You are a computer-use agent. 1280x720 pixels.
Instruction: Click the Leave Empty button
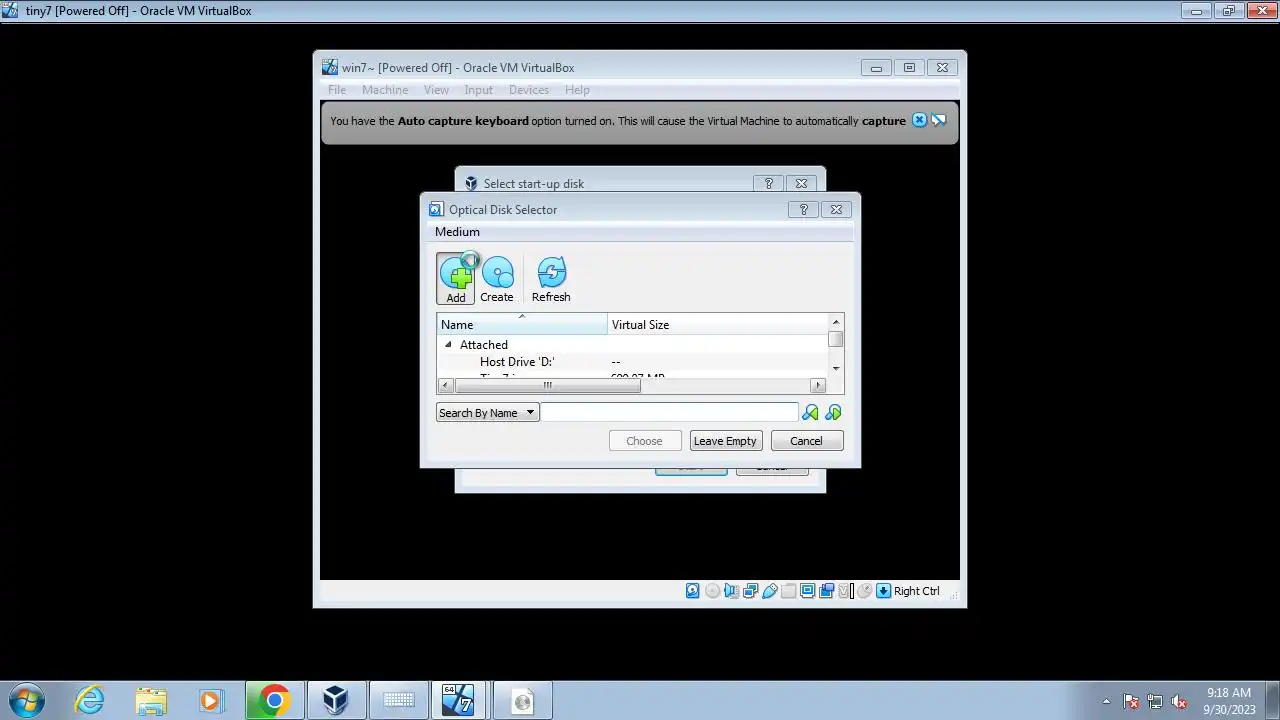pos(725,440)
